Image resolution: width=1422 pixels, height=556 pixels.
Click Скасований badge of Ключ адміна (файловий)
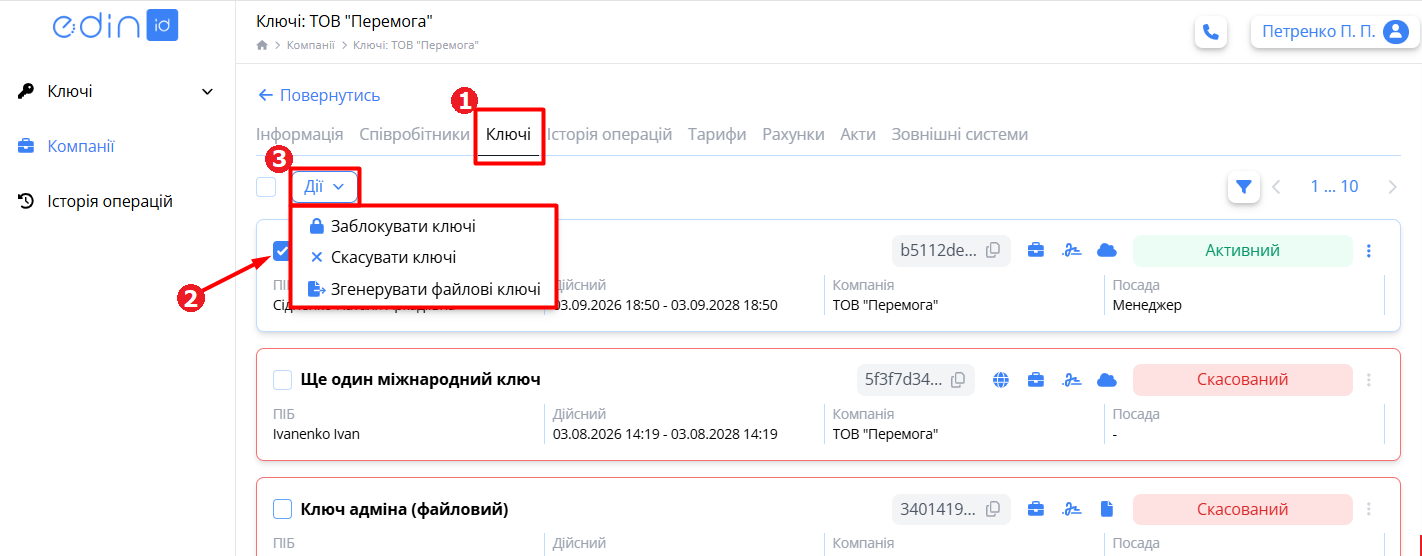[x=1242, y=509]
